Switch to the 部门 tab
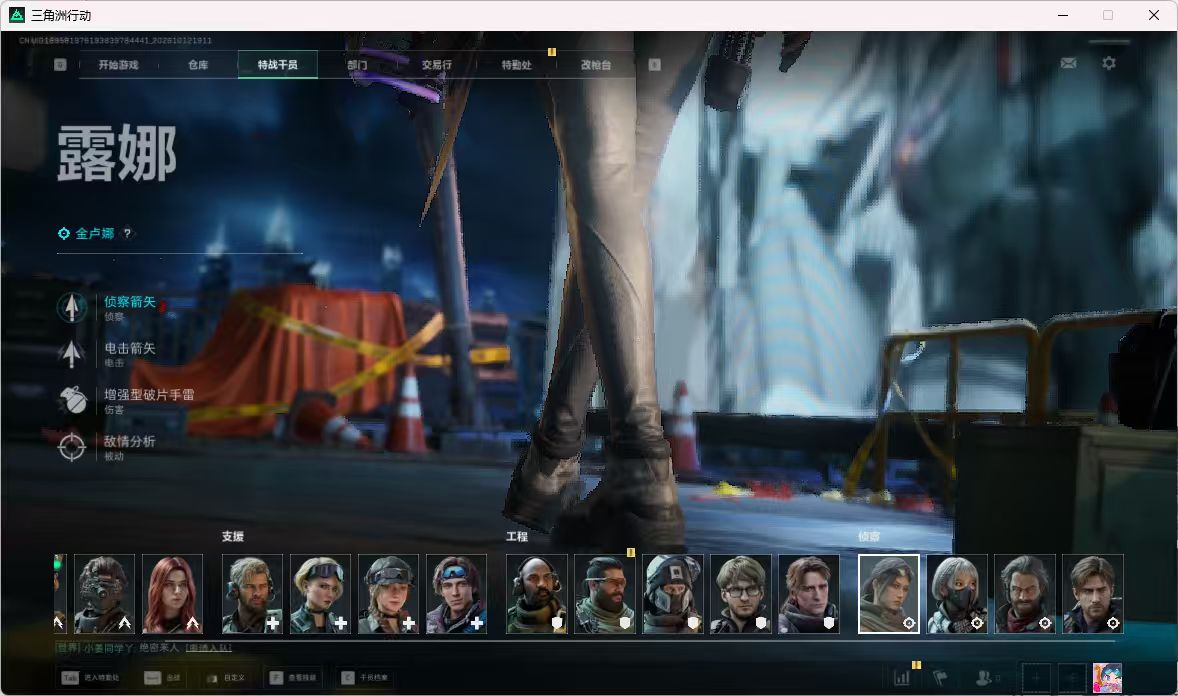The width and height of the screenshot is (1178, 696). [x=358, y=65]
